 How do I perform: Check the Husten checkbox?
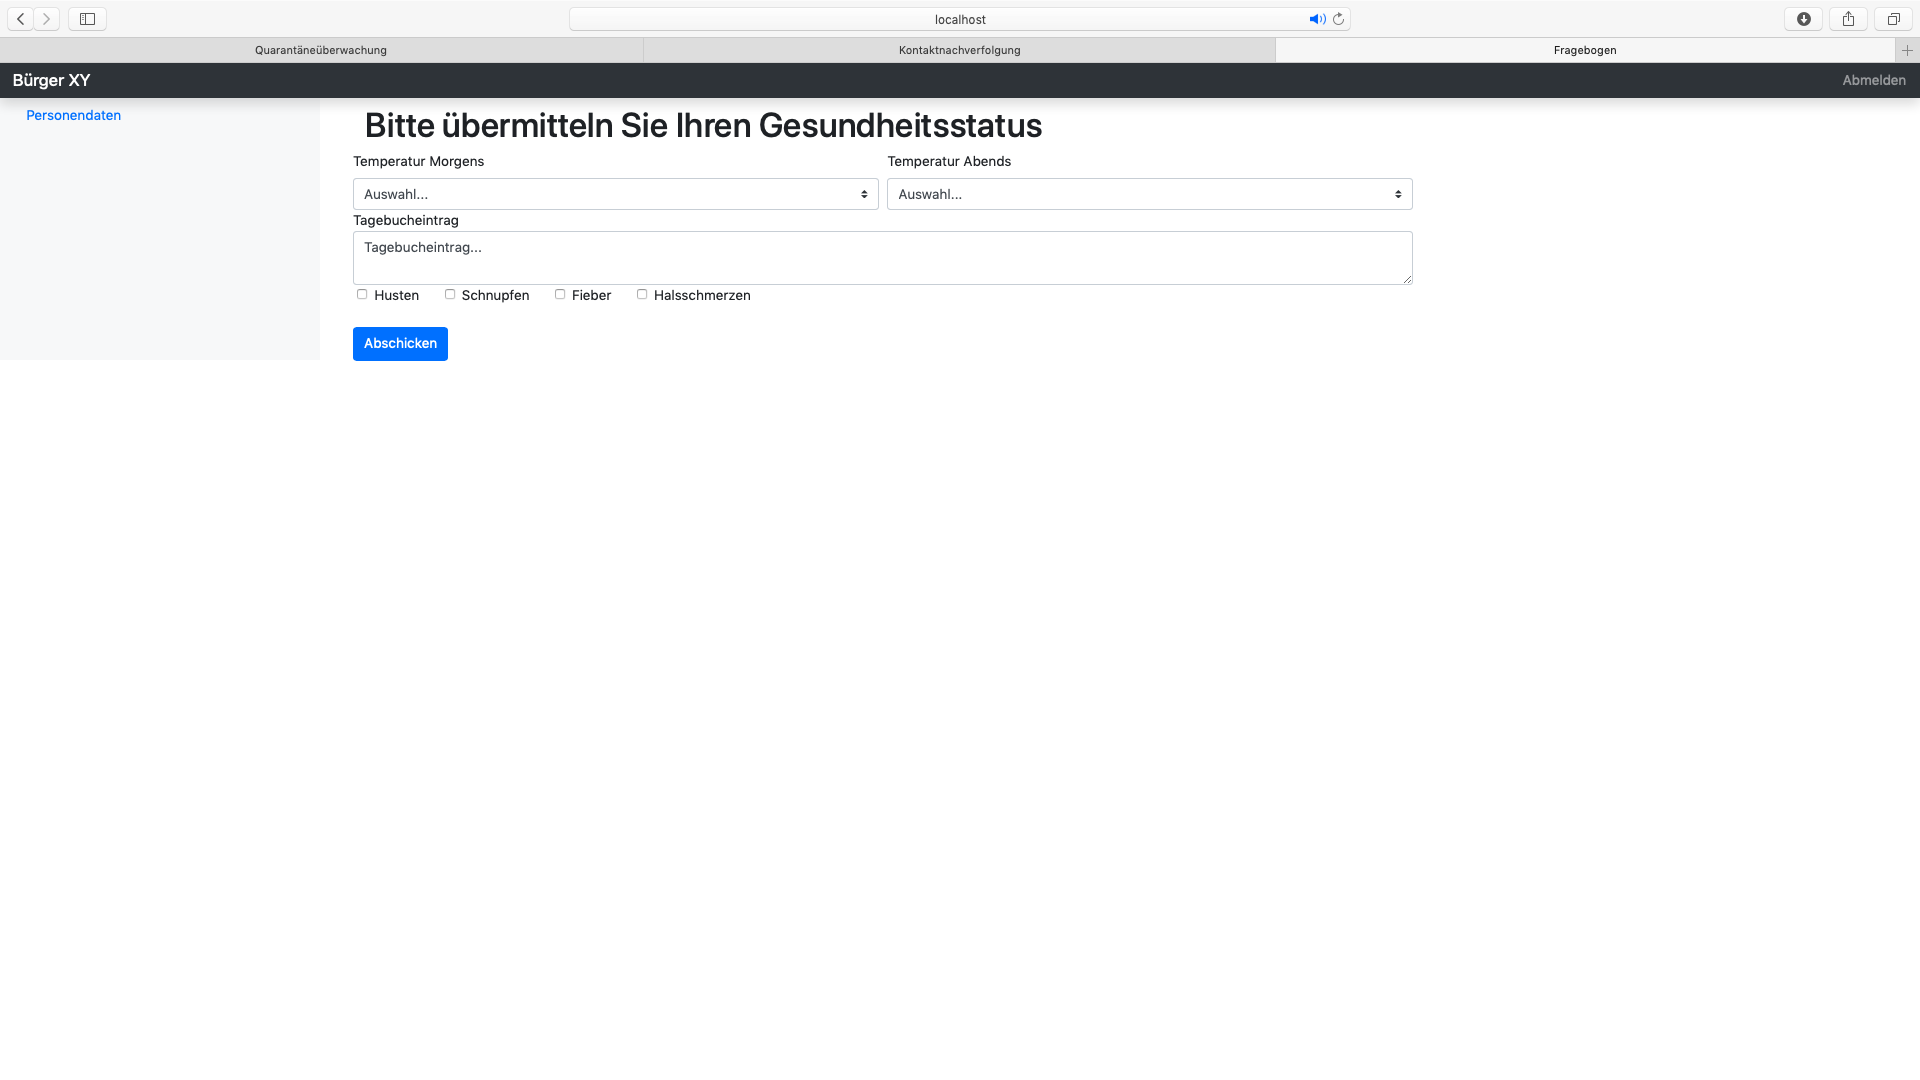click(362, 294)
